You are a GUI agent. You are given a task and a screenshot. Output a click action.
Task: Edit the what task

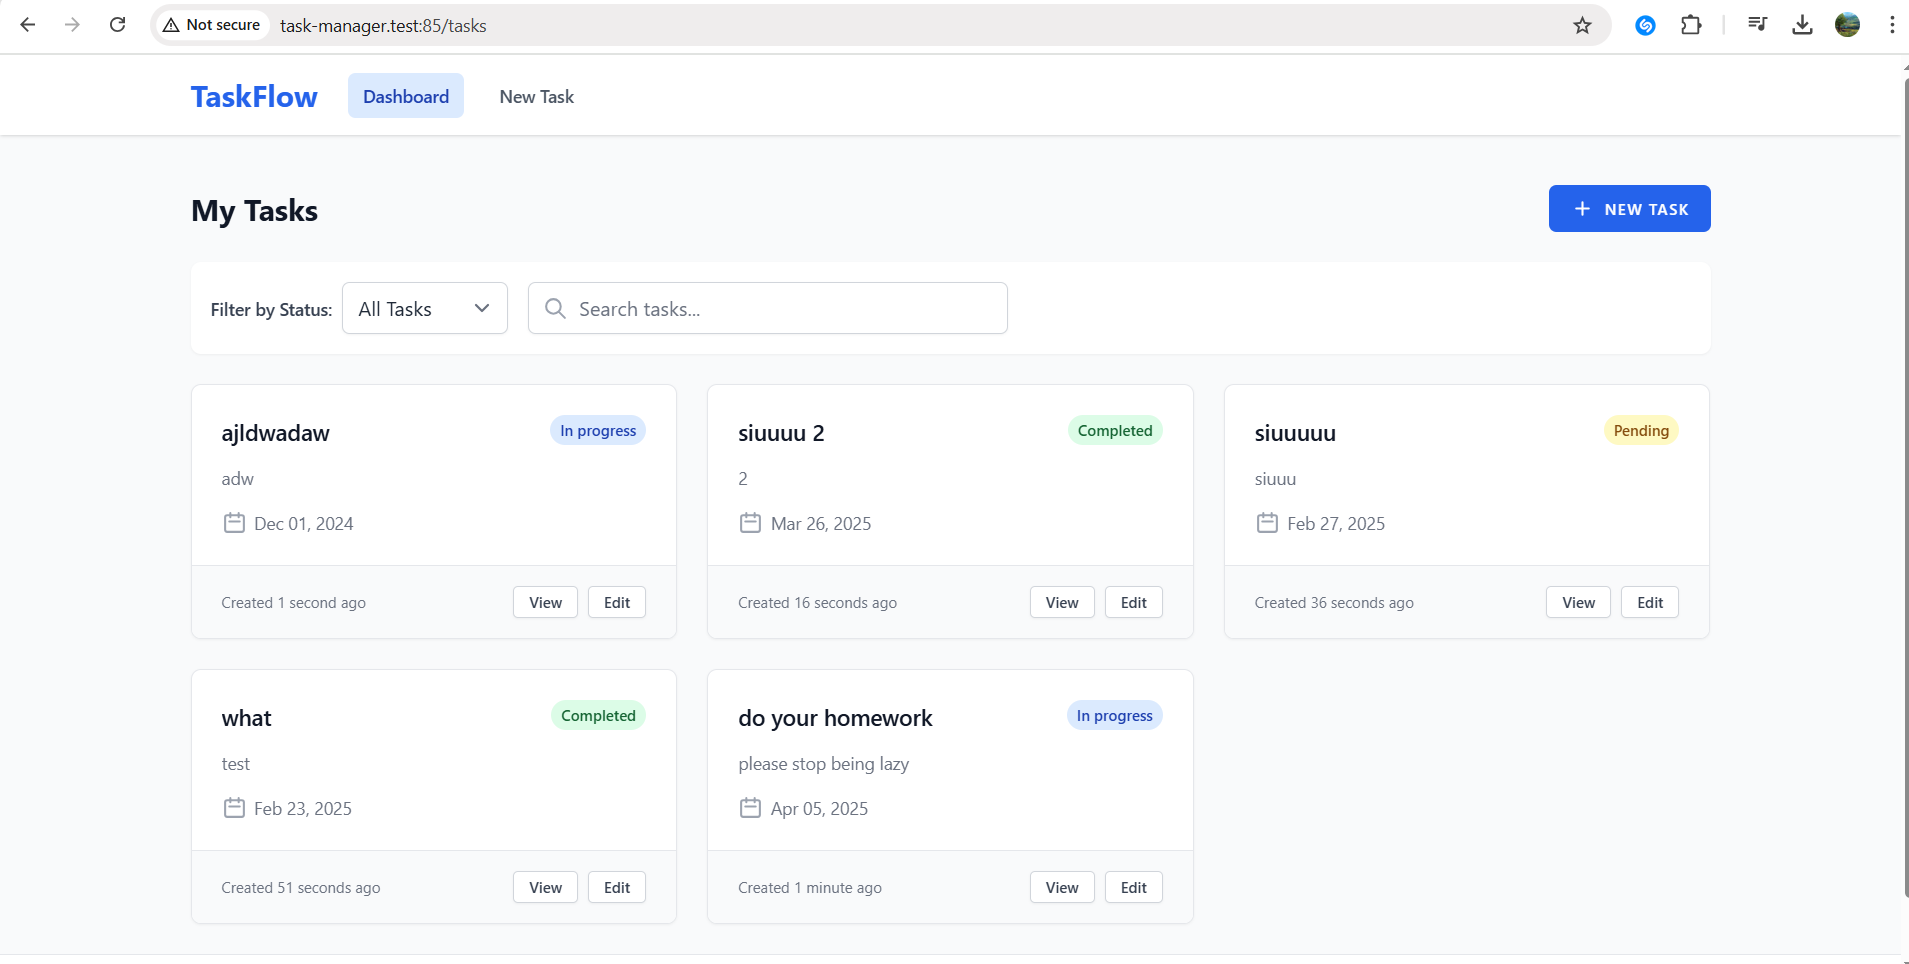pyautogui.click(x=617, y=887)
